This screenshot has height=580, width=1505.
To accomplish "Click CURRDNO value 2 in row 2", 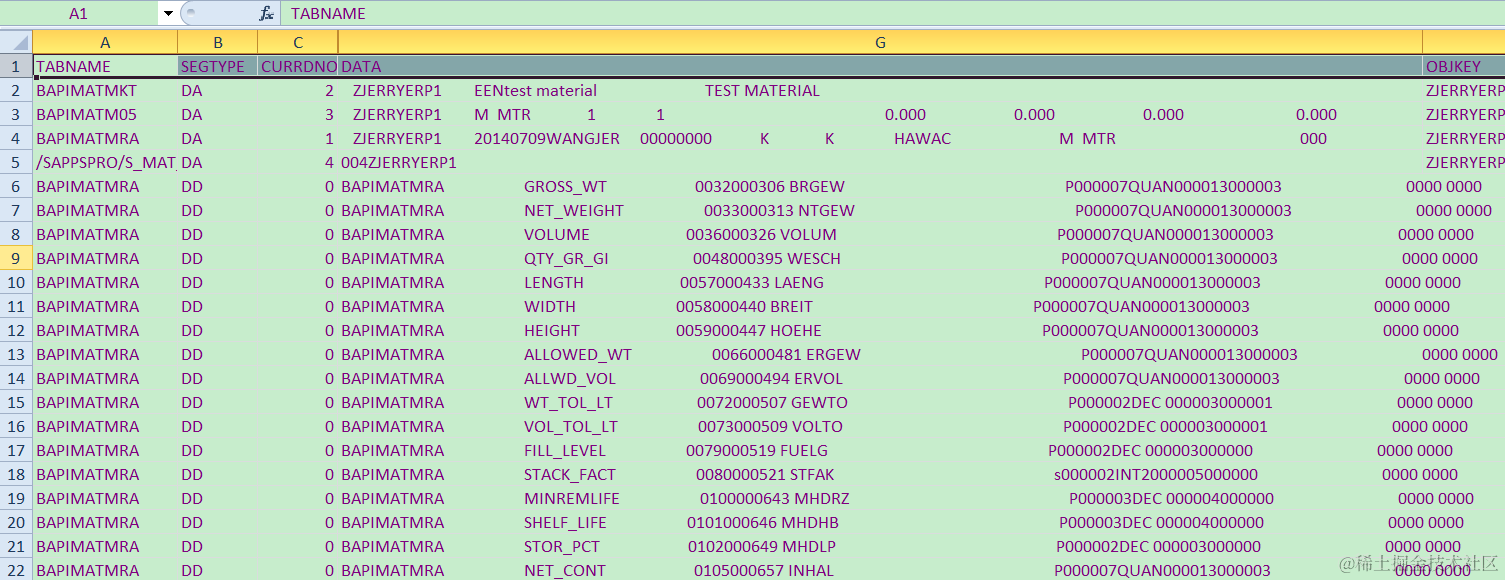I will [298, 91].
